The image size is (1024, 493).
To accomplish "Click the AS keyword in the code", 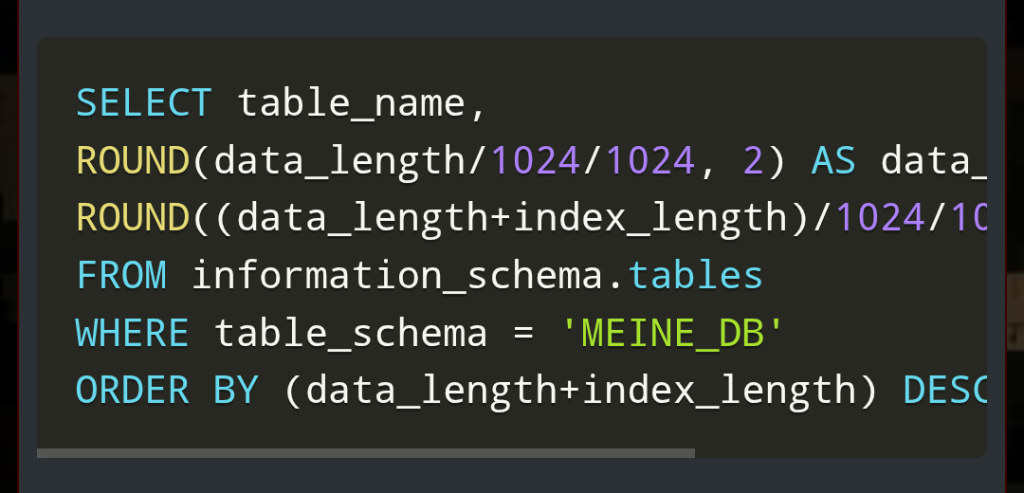I will coord(834,160).
